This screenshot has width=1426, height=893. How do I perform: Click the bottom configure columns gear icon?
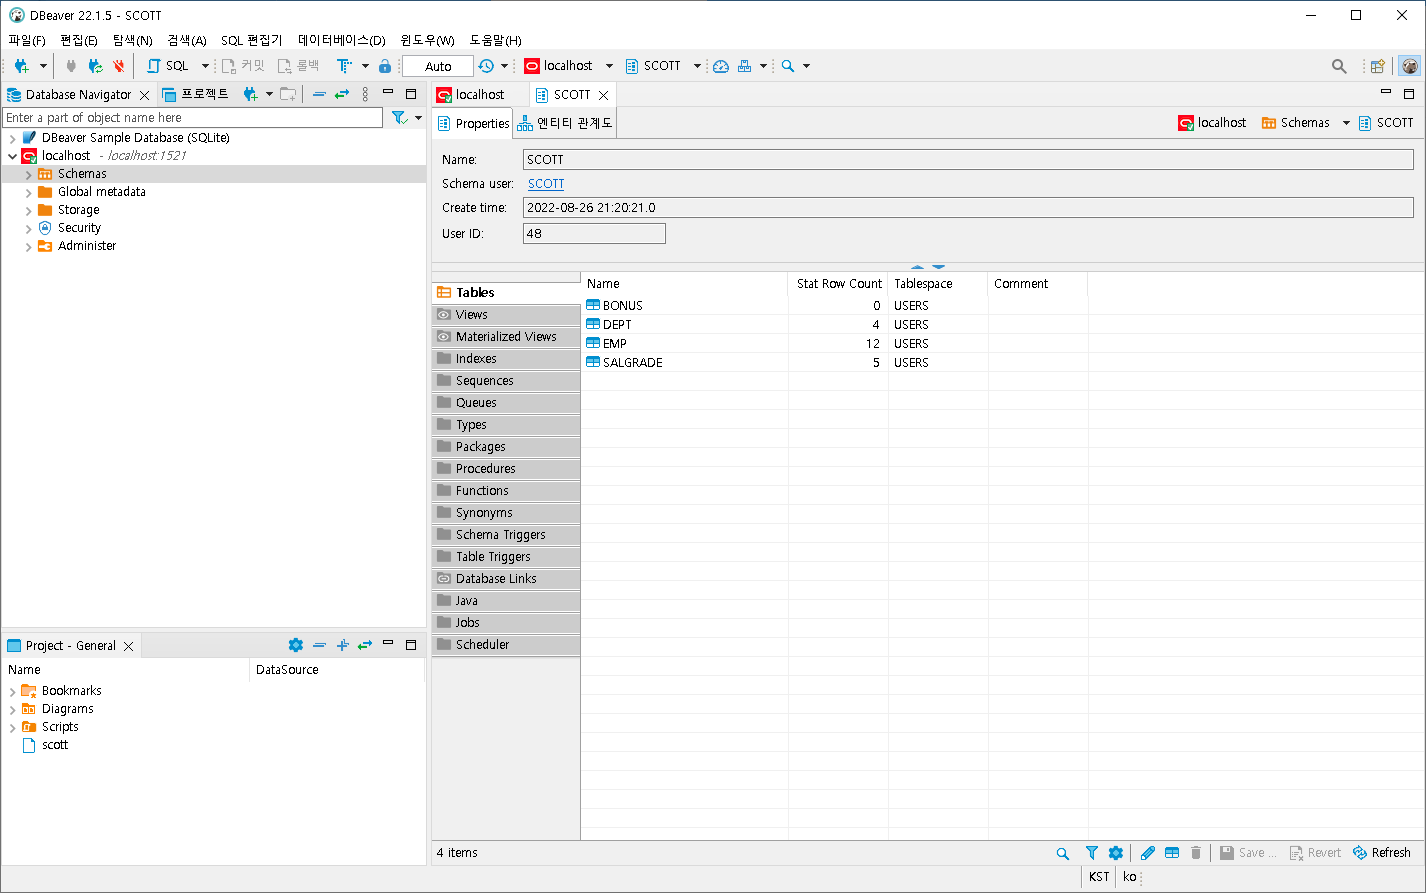click(1116, 853)
